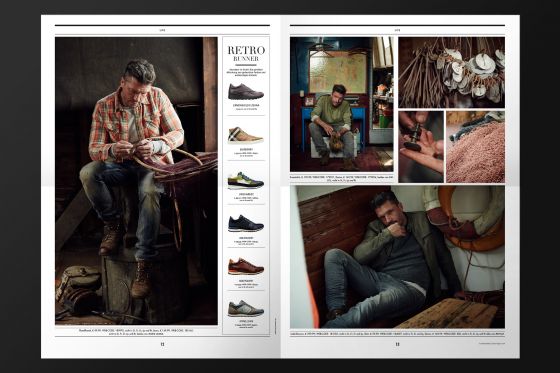560x373 pixels.
Task: Open photo of man beside orange lifebuoy
Action: [x=397, y=257]
